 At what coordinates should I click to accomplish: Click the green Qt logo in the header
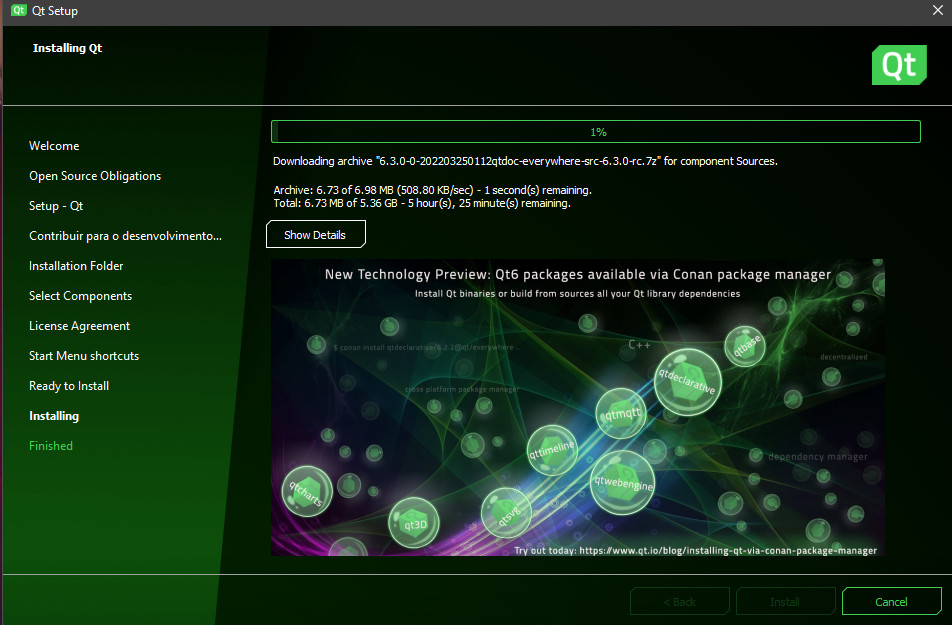coord(898,65)
